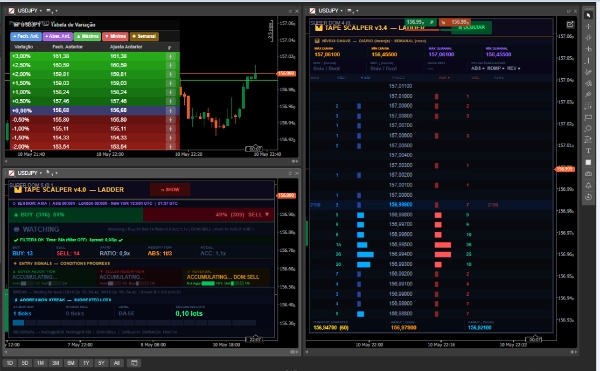The height and width of the screenshot is (371, 600).
Task: Toggle the Mínima filter button
Action: pyautogui.click(x=115, y=36)
